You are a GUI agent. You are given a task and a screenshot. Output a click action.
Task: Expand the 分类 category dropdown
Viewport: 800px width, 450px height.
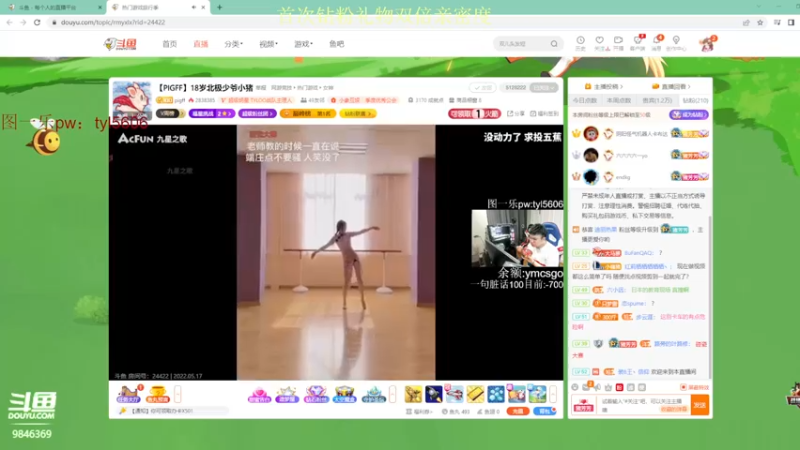233,44
